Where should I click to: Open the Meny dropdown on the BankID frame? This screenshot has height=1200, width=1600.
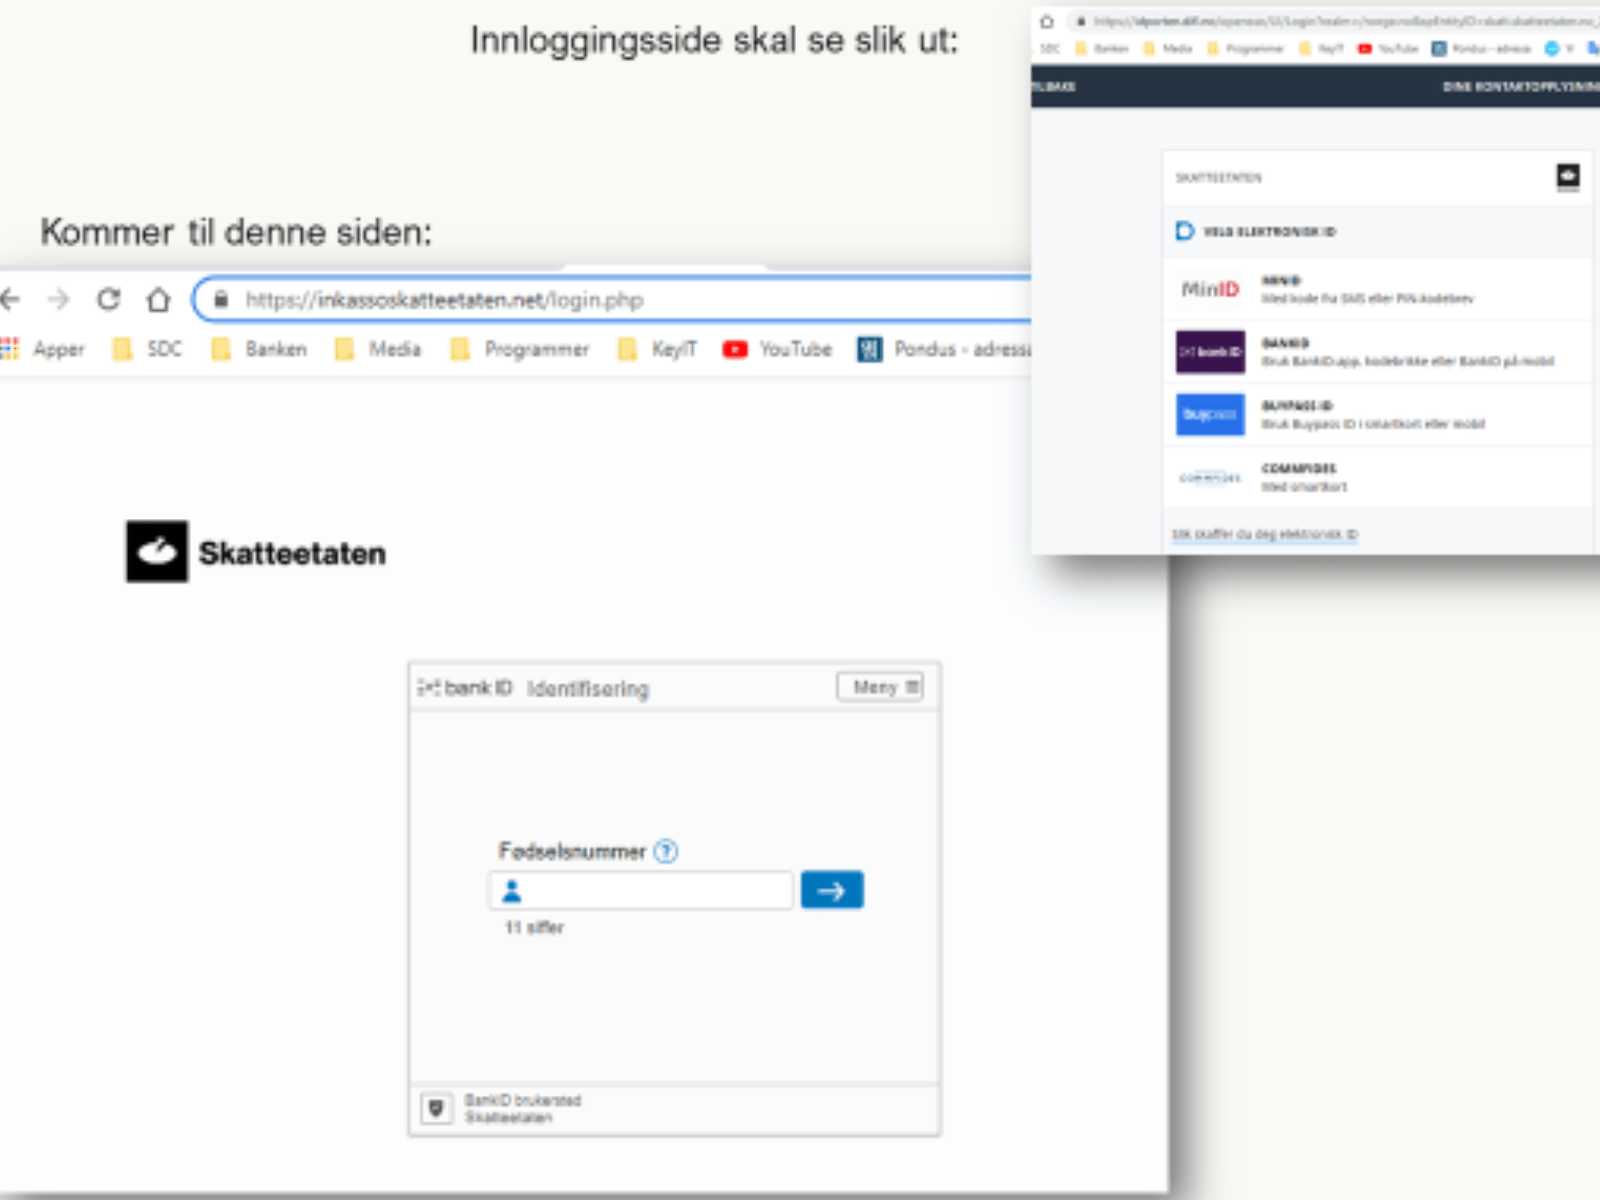879,687
